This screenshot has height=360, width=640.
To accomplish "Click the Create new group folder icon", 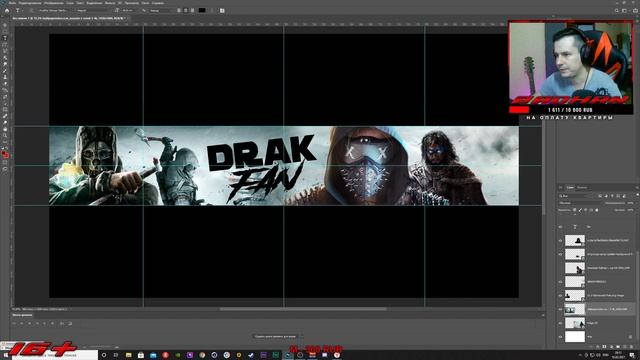I will [x=618, y=347].
